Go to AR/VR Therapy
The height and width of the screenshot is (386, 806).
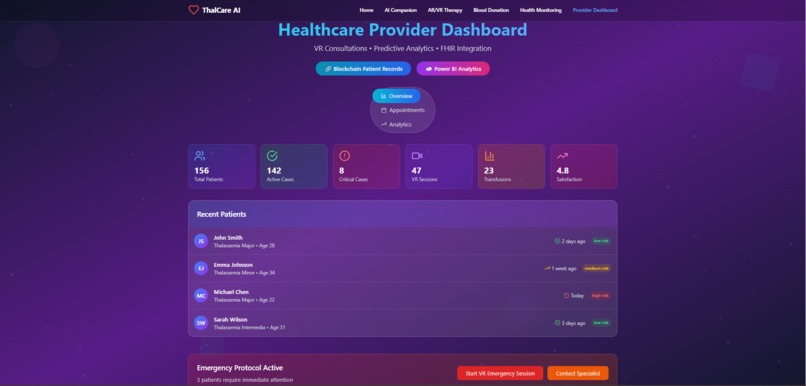[x=445, y=10]
